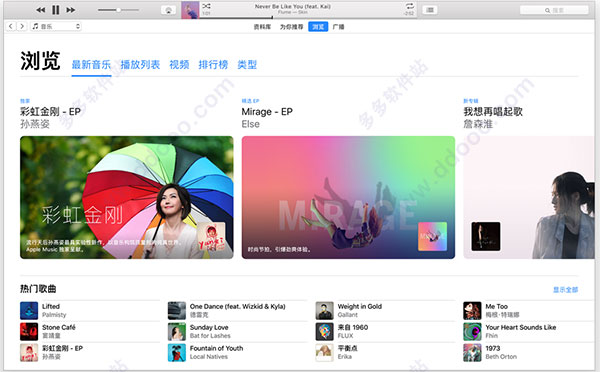This screenshot has width=600, height=372.
Task: Click the One Dance cover art
Action: (177, 311)
